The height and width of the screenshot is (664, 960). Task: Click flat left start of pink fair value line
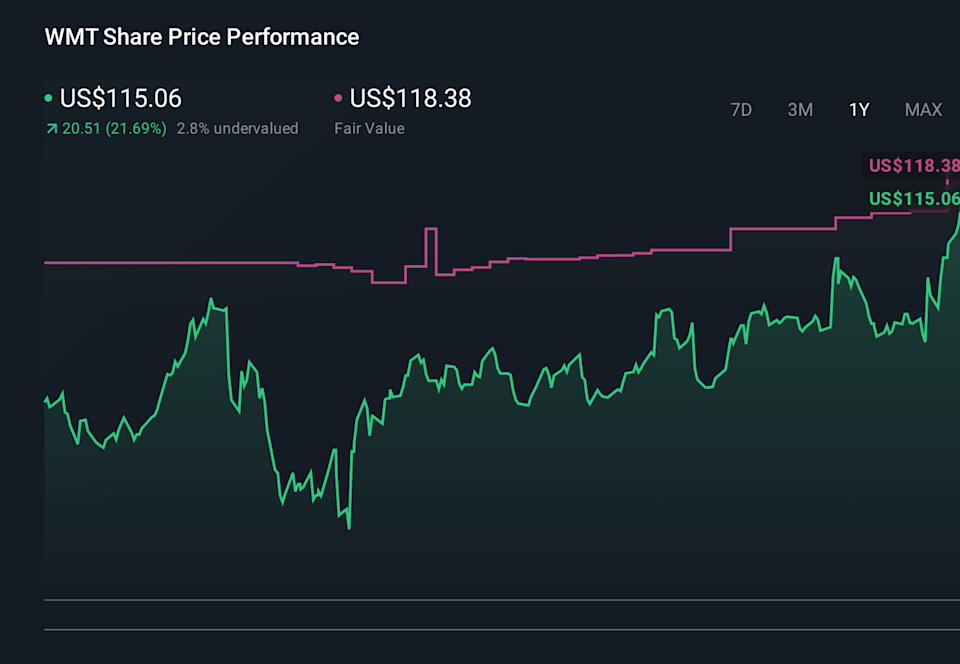click(150, 263)
